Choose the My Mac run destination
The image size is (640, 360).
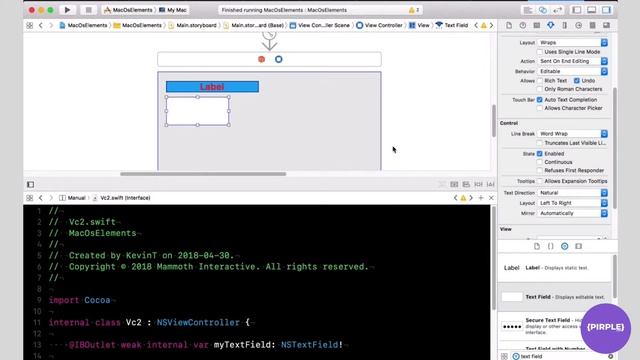tap(173, 10)
